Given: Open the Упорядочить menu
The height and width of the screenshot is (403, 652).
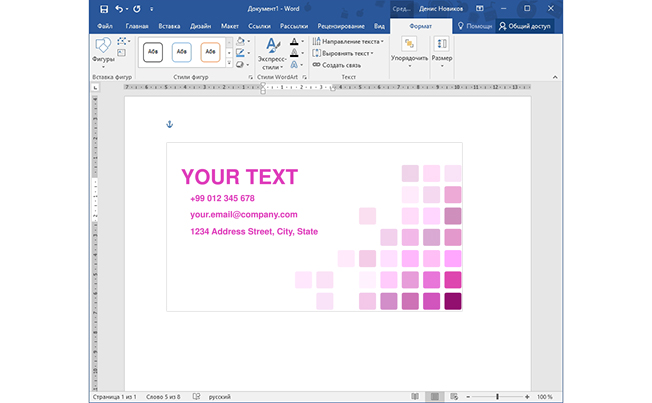Looking at the screenshot, I should pos(409,52).
